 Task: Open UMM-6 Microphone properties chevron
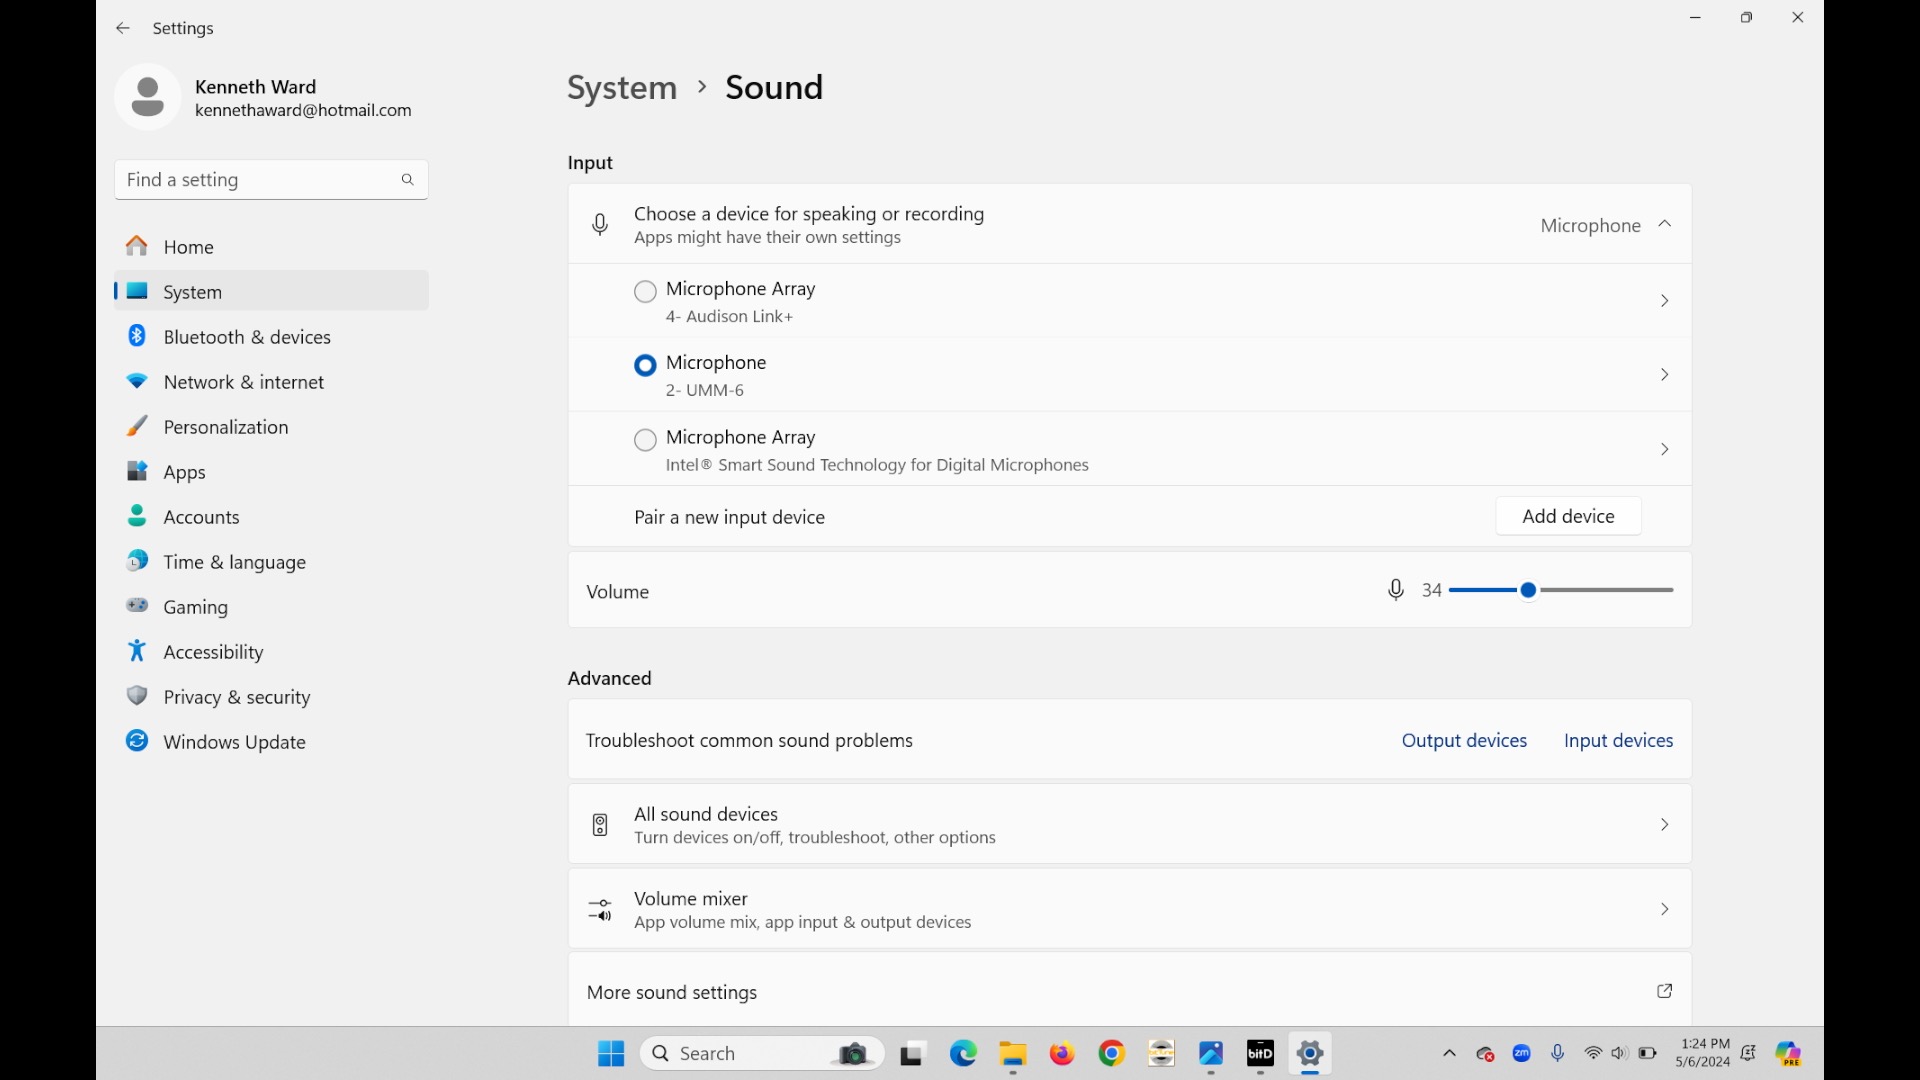[1665, 375]
